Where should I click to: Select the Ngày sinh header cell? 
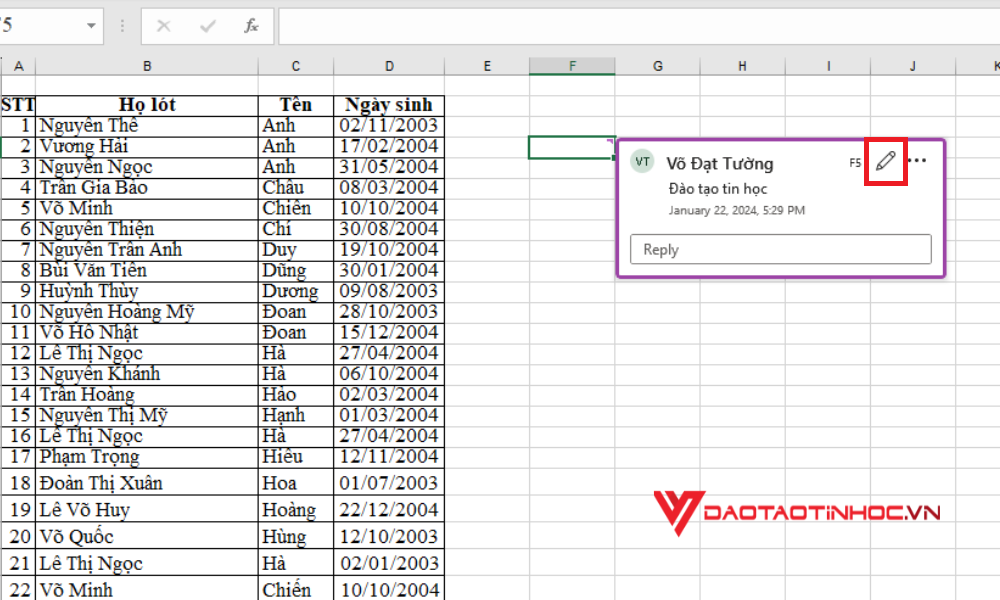coord(389,104)
